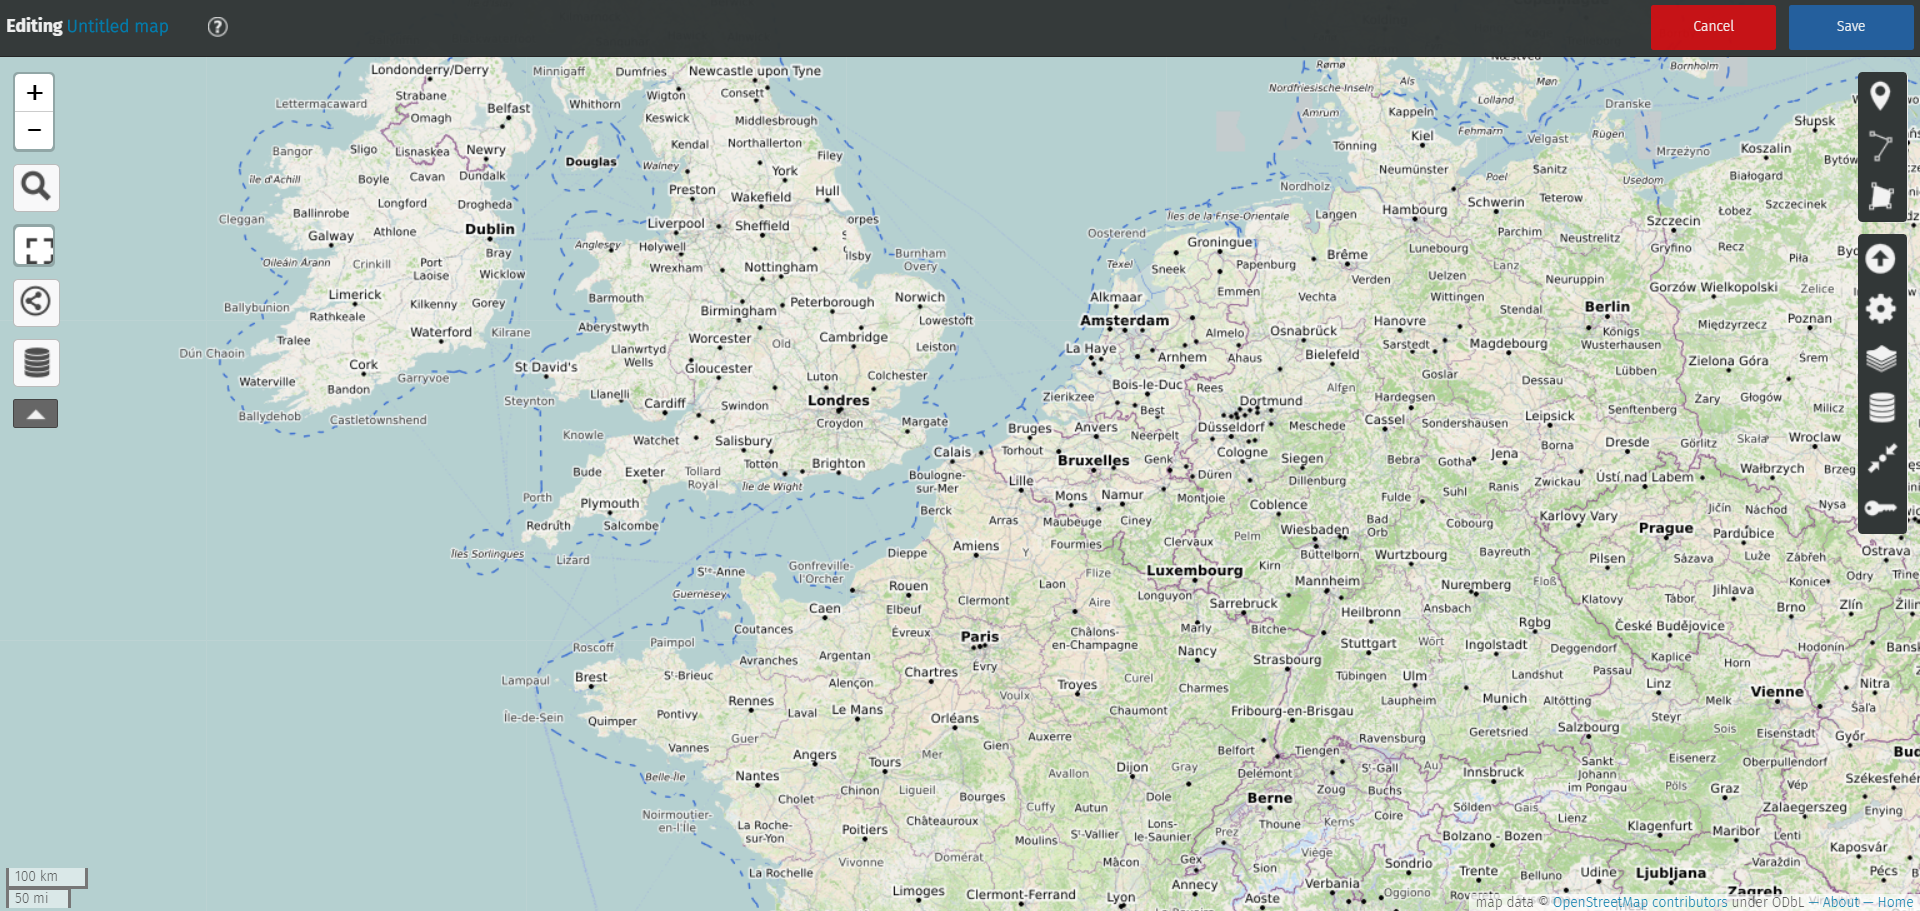Open OpenStreetMap contributors link
1920x911 pixels.
point(1640,902)
